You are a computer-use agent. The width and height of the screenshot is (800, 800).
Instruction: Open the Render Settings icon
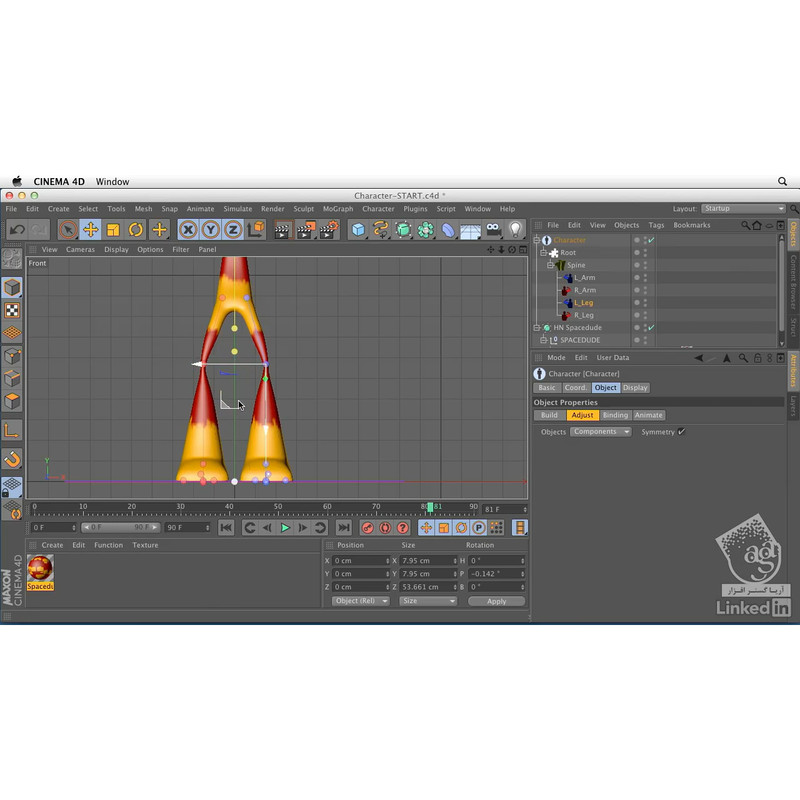(x=330, y=230)
